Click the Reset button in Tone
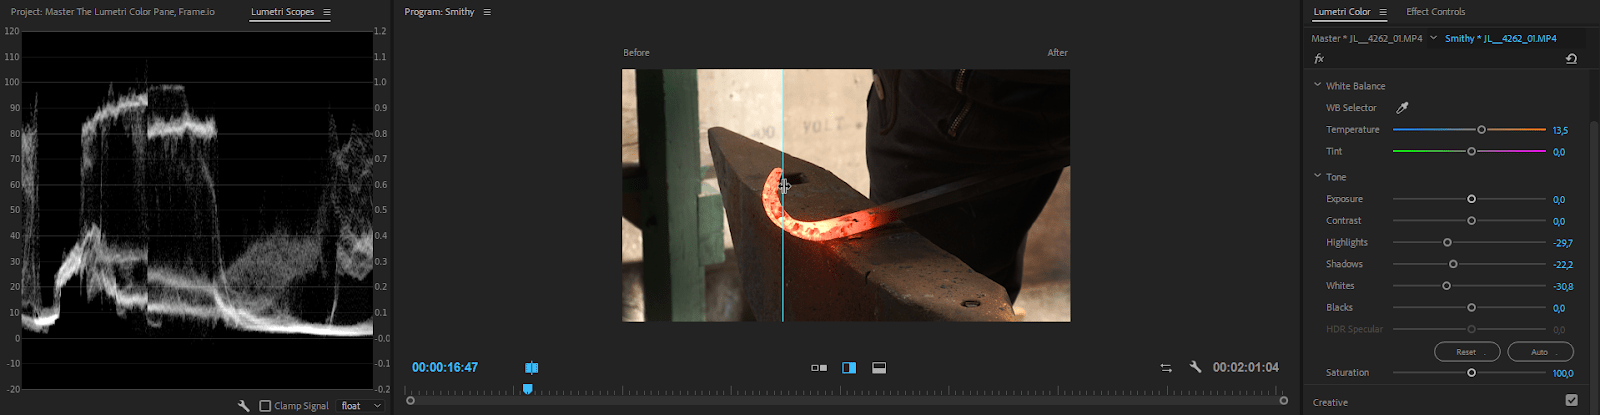The width and height of the screenshot is (1600, 415). click(1467, 352)
